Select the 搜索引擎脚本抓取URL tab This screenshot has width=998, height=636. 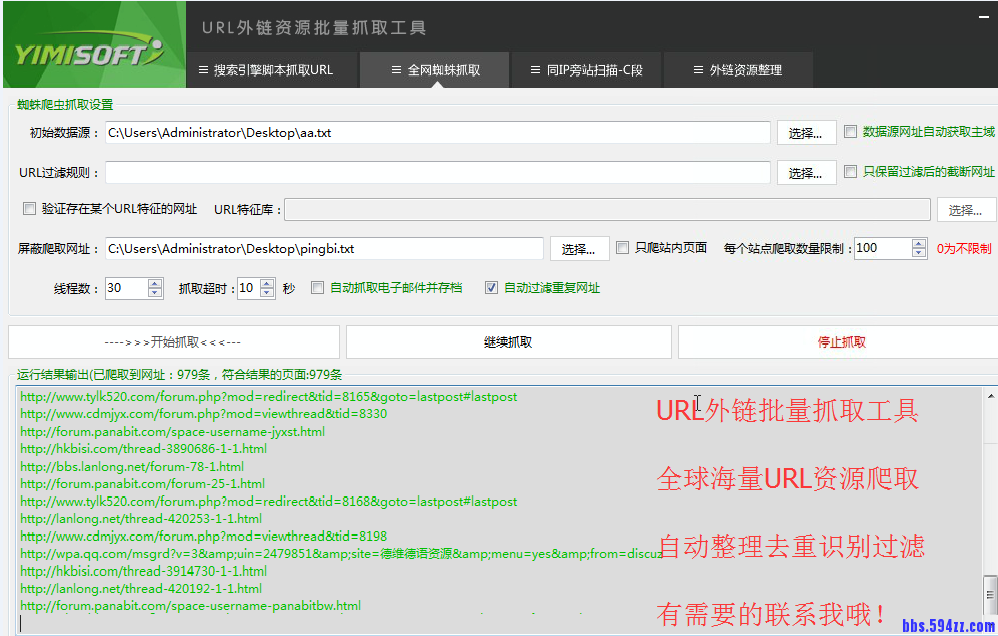[272, 70]
